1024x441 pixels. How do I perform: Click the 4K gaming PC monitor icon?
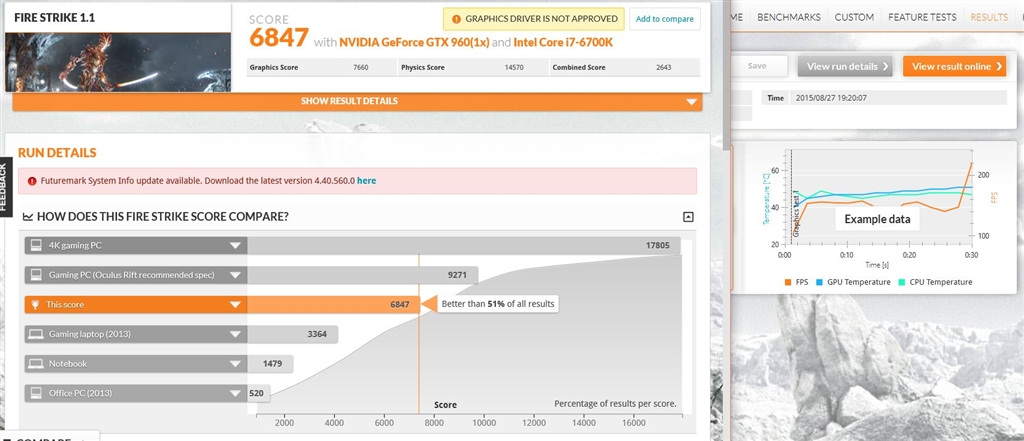coord(37,246)
